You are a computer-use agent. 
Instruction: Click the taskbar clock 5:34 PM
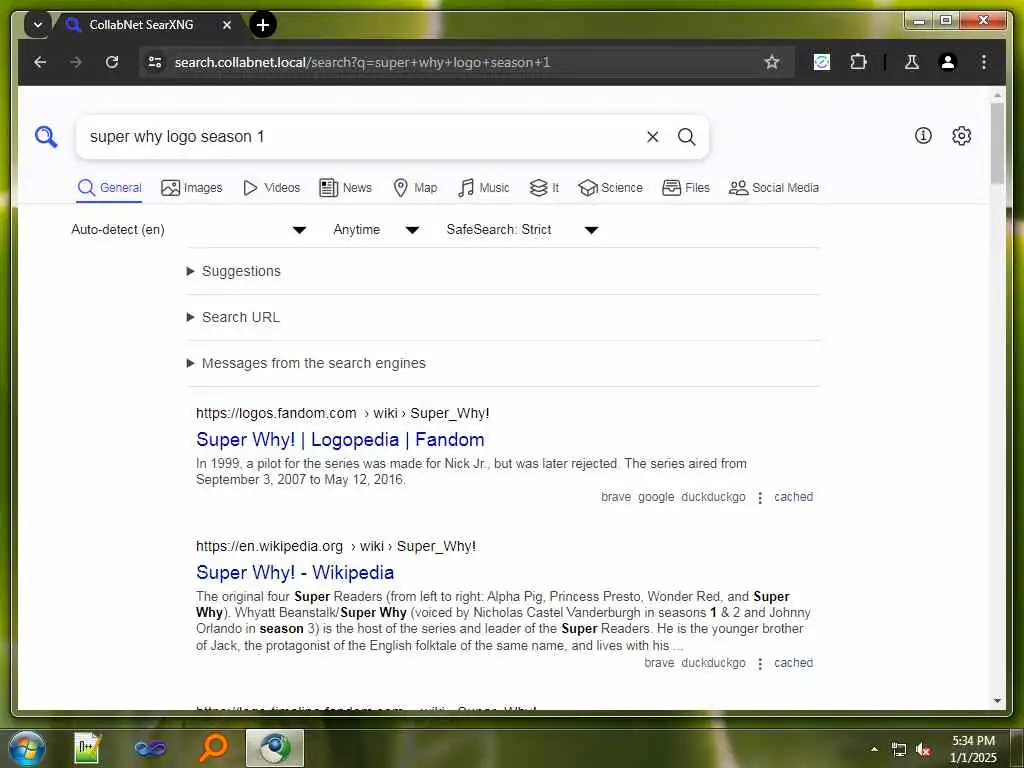[x=973, y=749]
